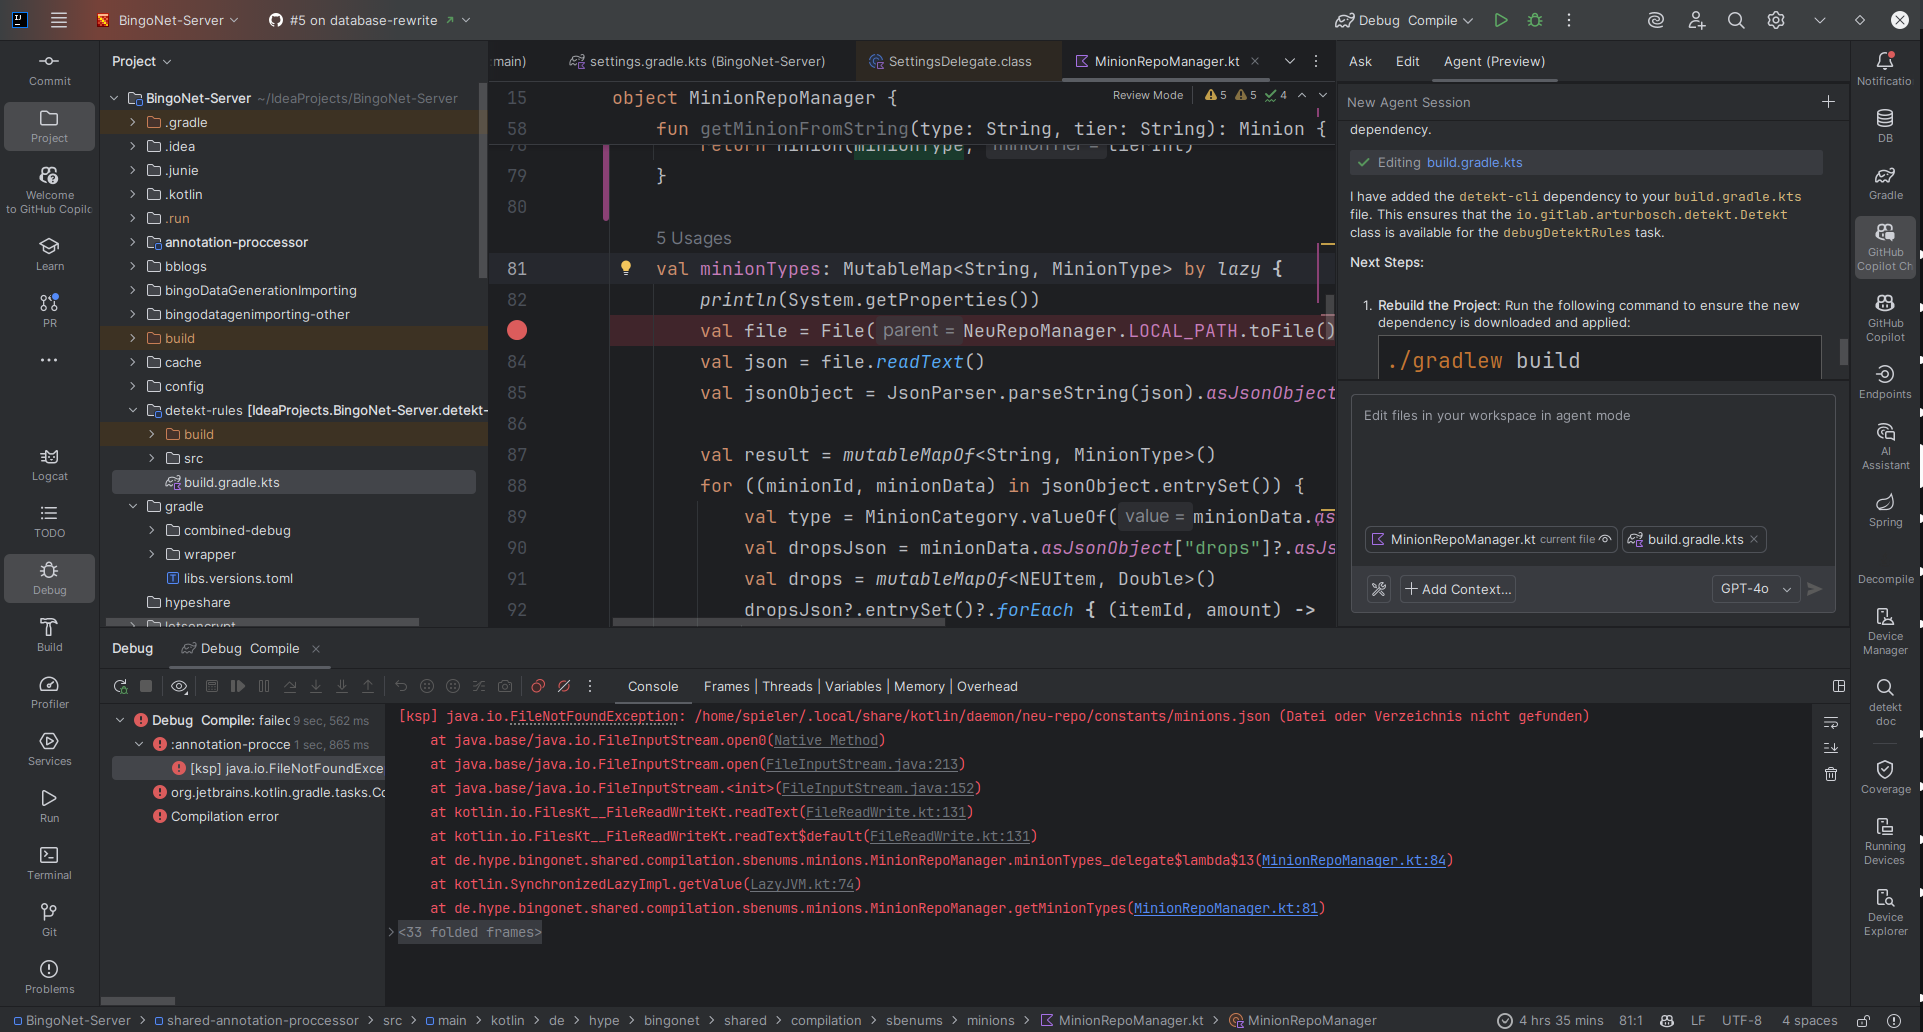This screenshot has width=1923, height=1032.
Task: Open the Pull Requests (PR) panel
Action: tap(49, 311)
